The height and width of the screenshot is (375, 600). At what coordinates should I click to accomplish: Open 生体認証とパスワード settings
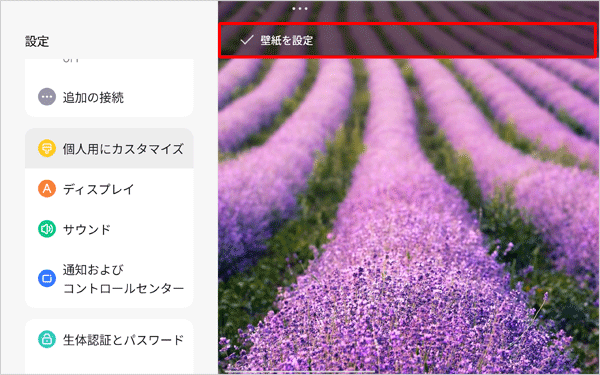pos(109,339)
